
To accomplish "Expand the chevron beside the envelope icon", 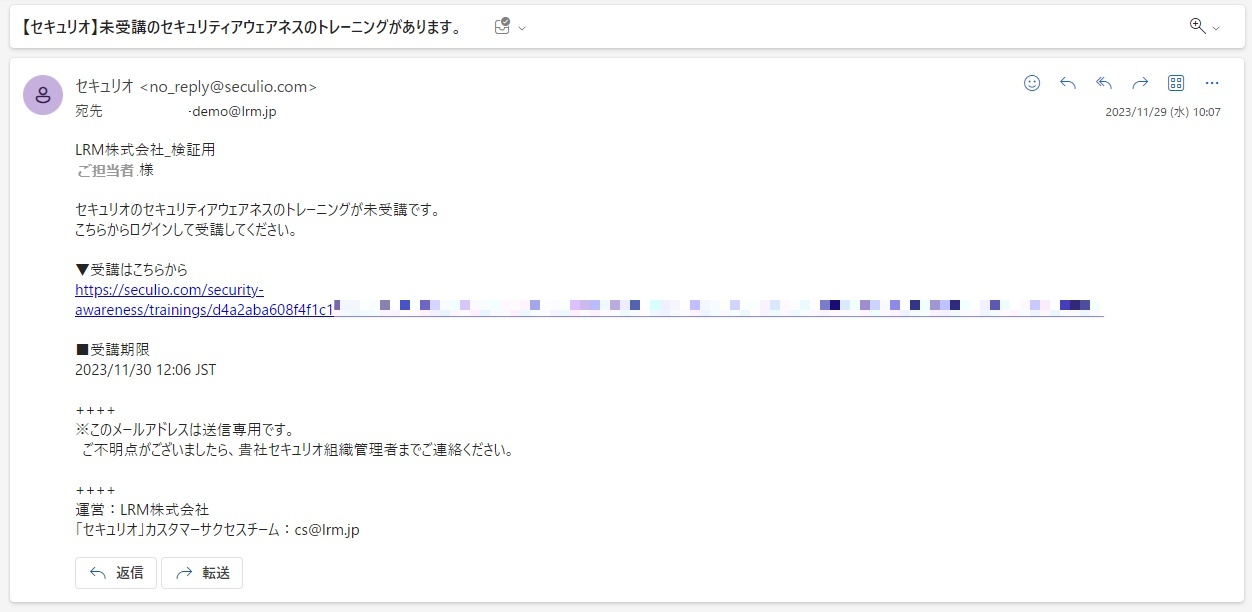I will 521,28.
